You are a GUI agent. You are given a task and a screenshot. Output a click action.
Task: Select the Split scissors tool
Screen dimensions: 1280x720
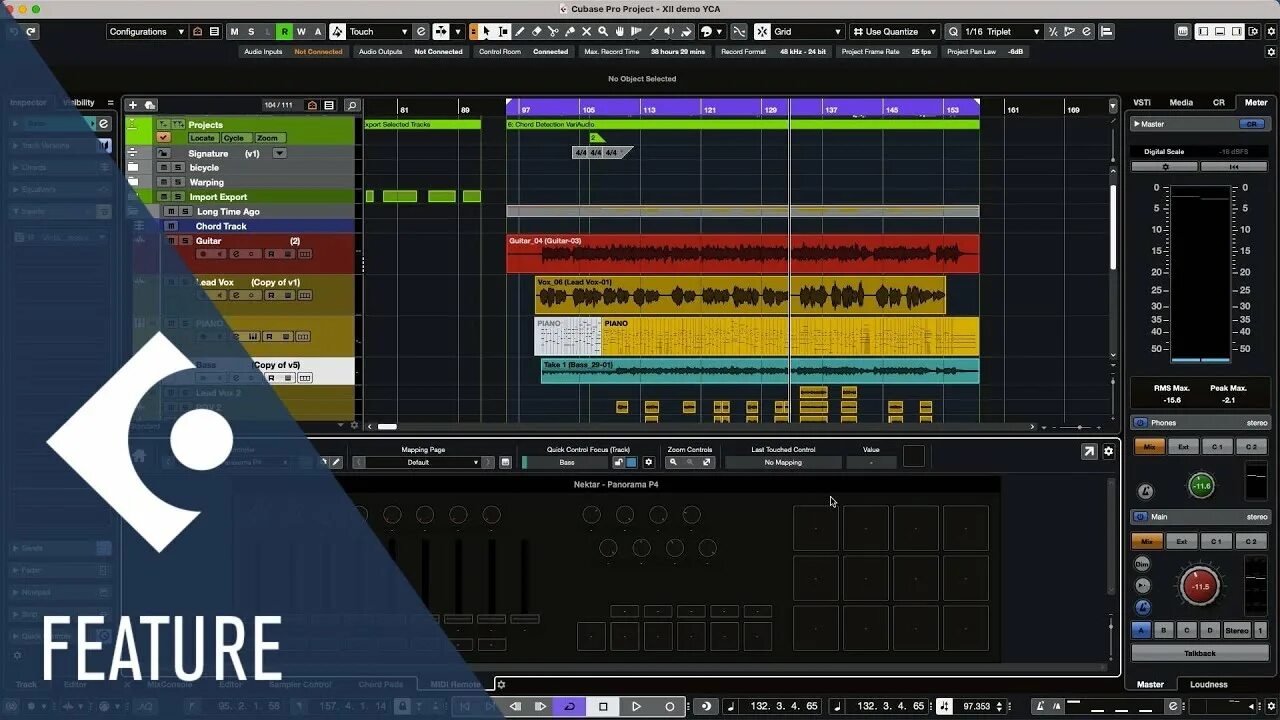[x=554, y=32]
